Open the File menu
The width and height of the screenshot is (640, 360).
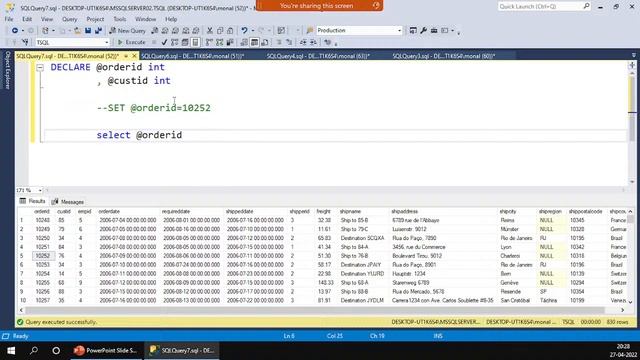coord(9,19)
